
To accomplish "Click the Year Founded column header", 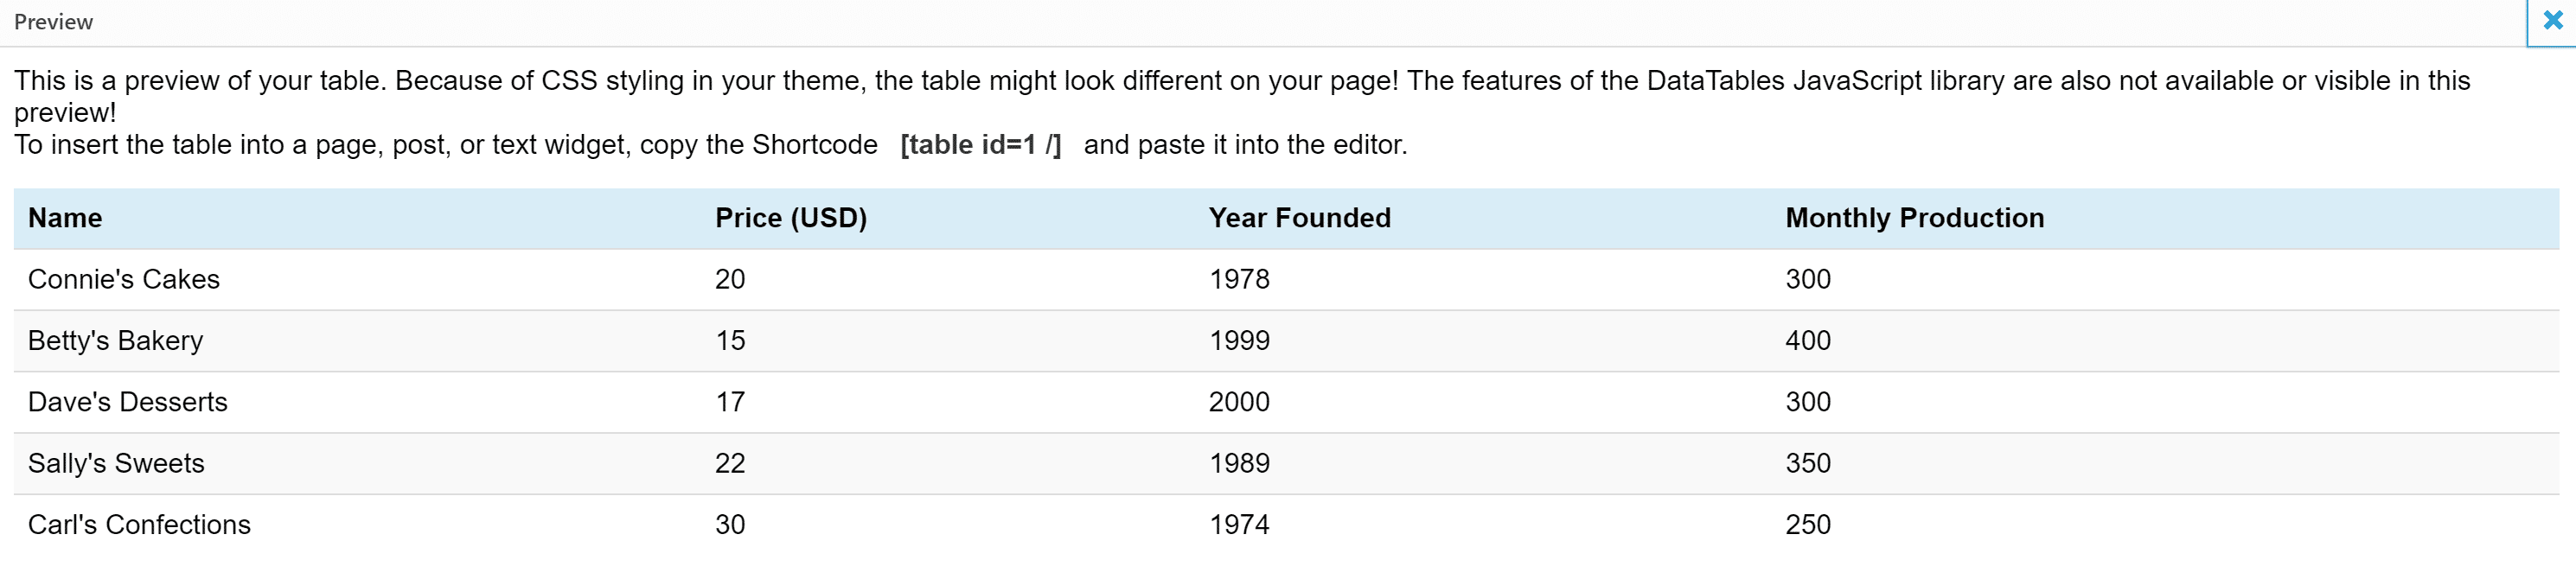I will (1299, 218).
